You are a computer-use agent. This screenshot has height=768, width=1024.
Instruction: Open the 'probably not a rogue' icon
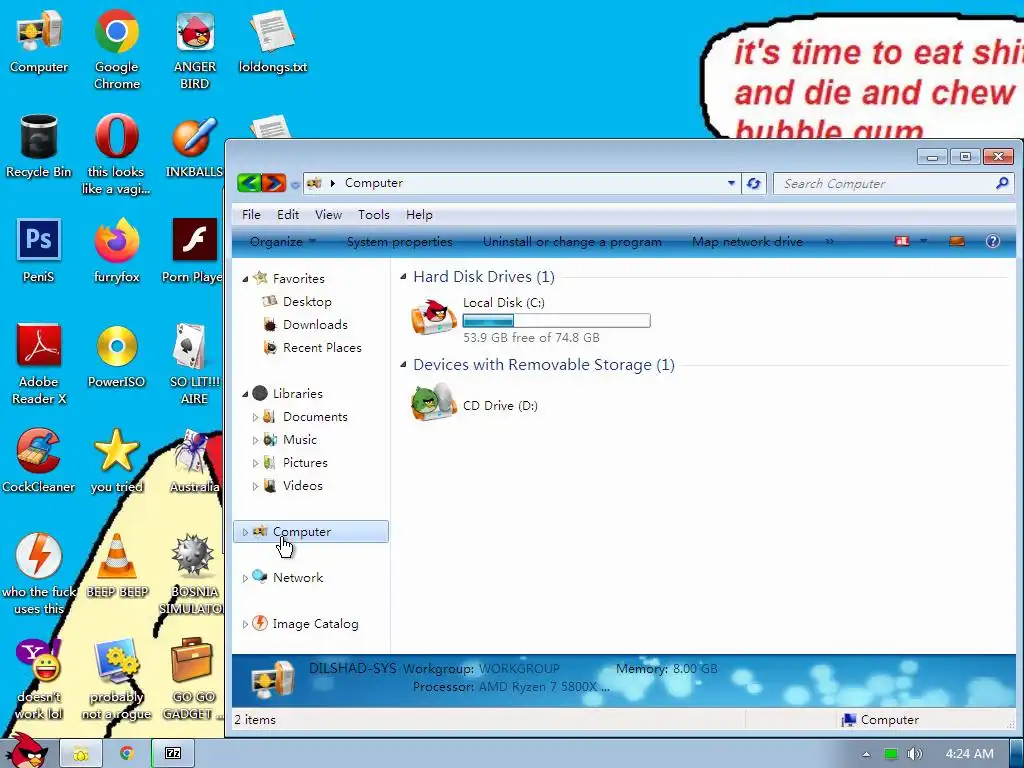click(x=116, y=679)
